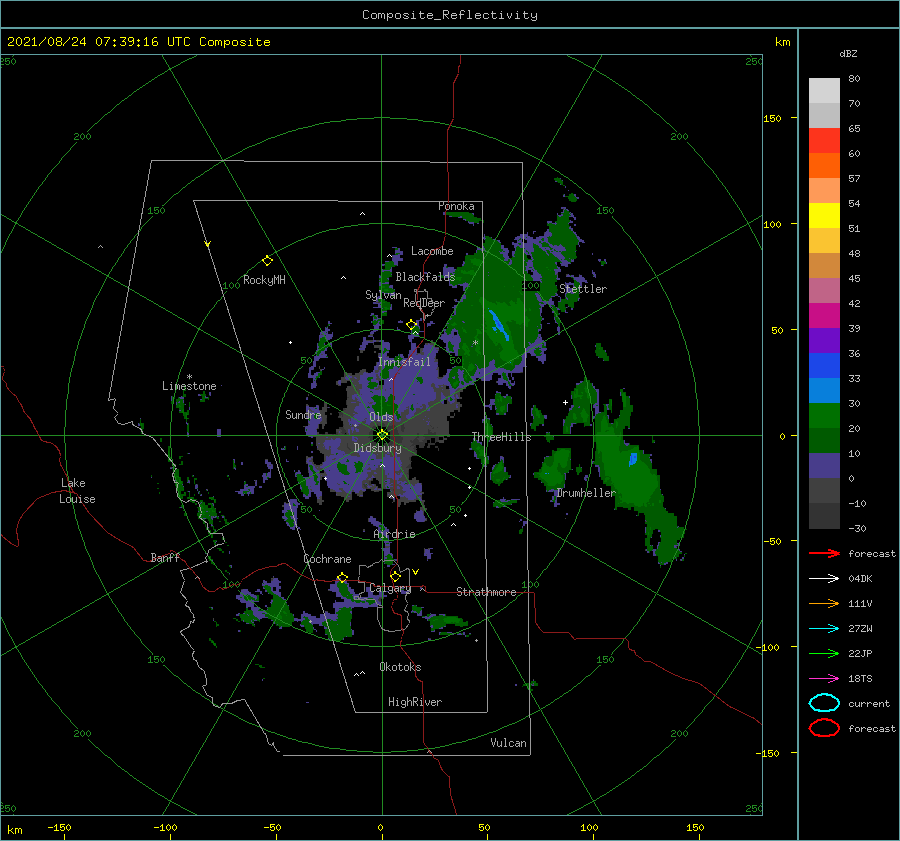Select the green 20 dBZ color swatch
This screenshot has height=841, width=900.
coord(824,441)
